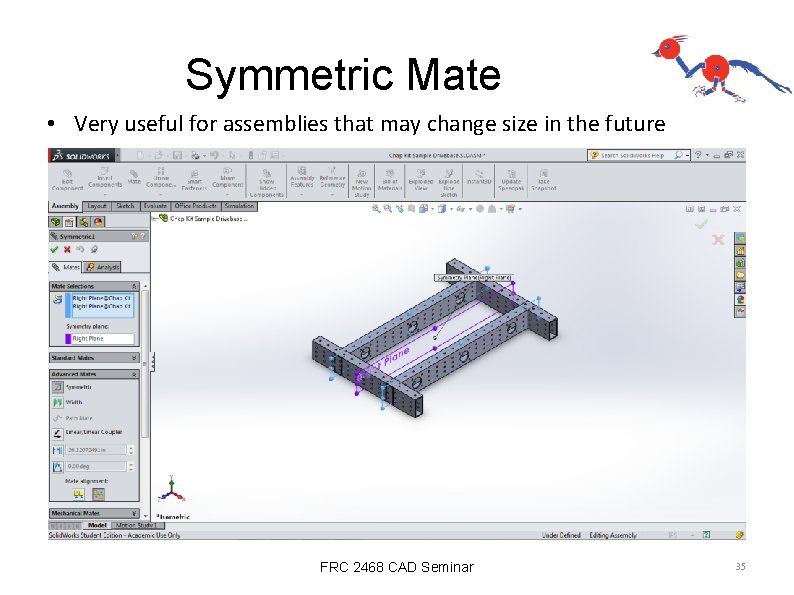Image resolution: width=794 pixels, height=595 pixels.
Task: Click the Zoom to Area icon
Action: click(x=387, y=209)
